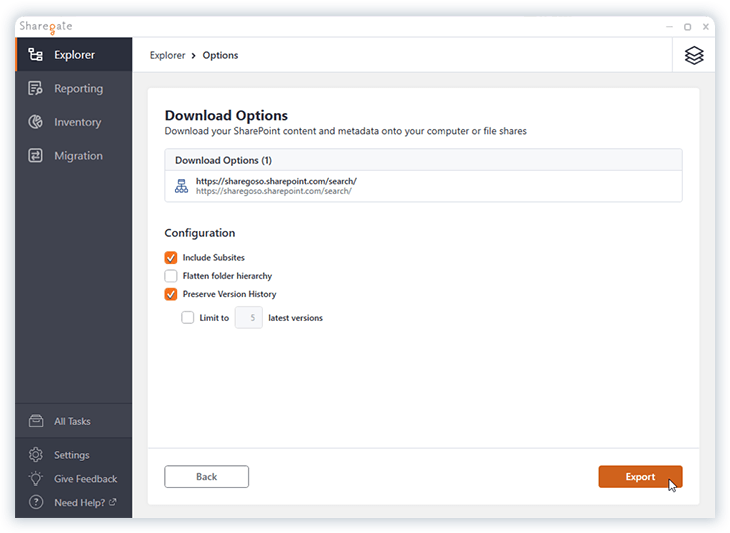Click the Need Help question mark icon
The image size is (730, 533).
36,502
